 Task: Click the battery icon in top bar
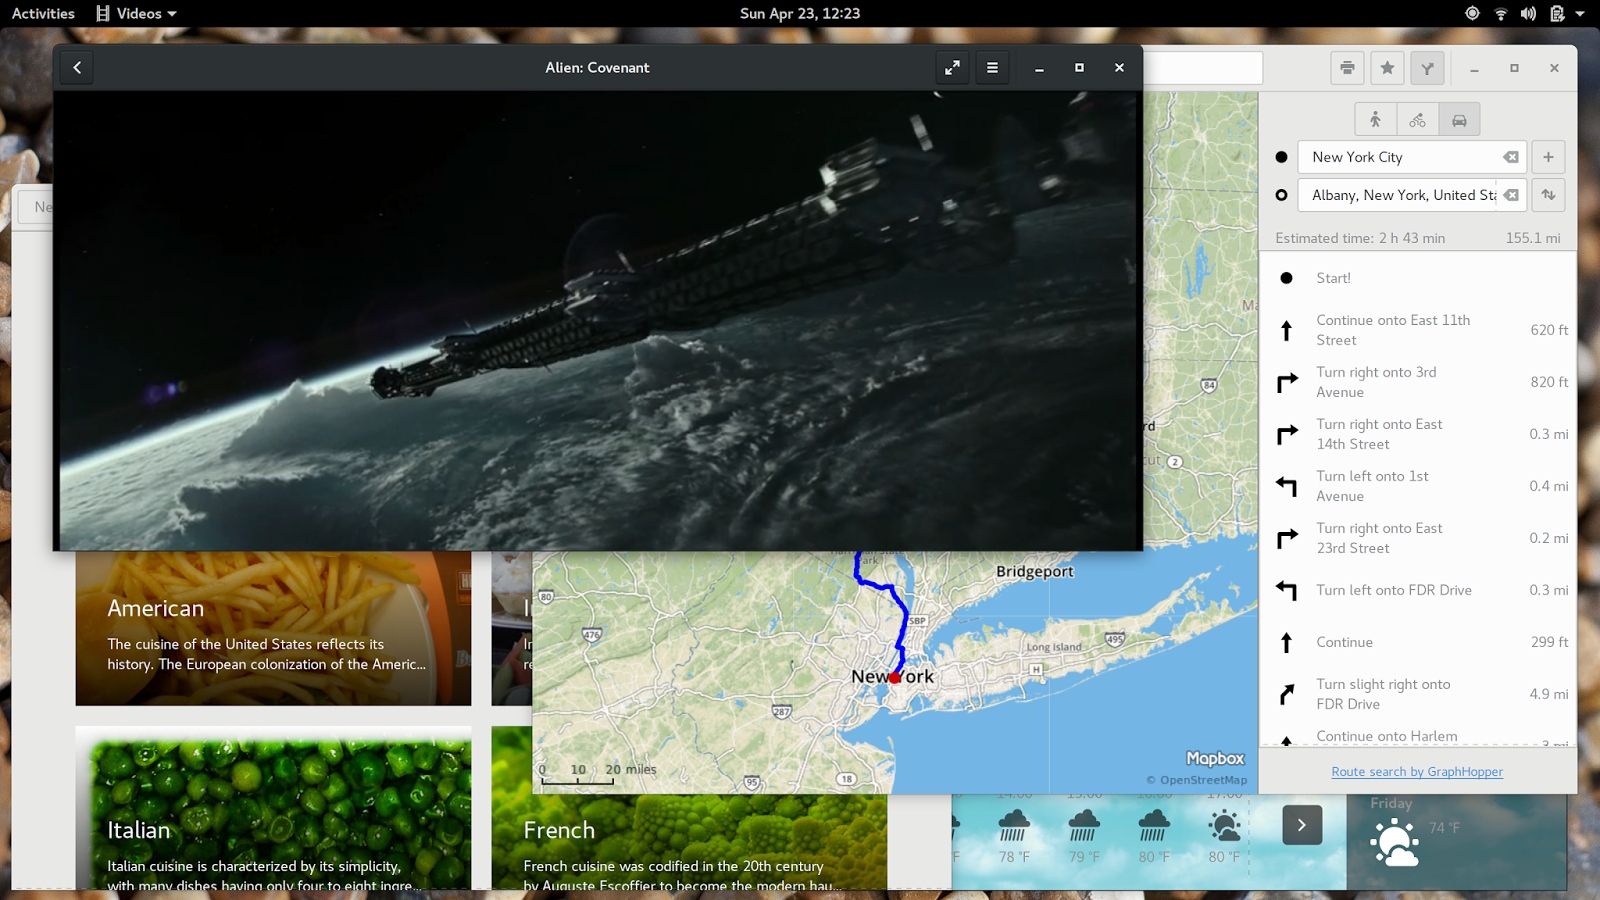[1557, 14]
